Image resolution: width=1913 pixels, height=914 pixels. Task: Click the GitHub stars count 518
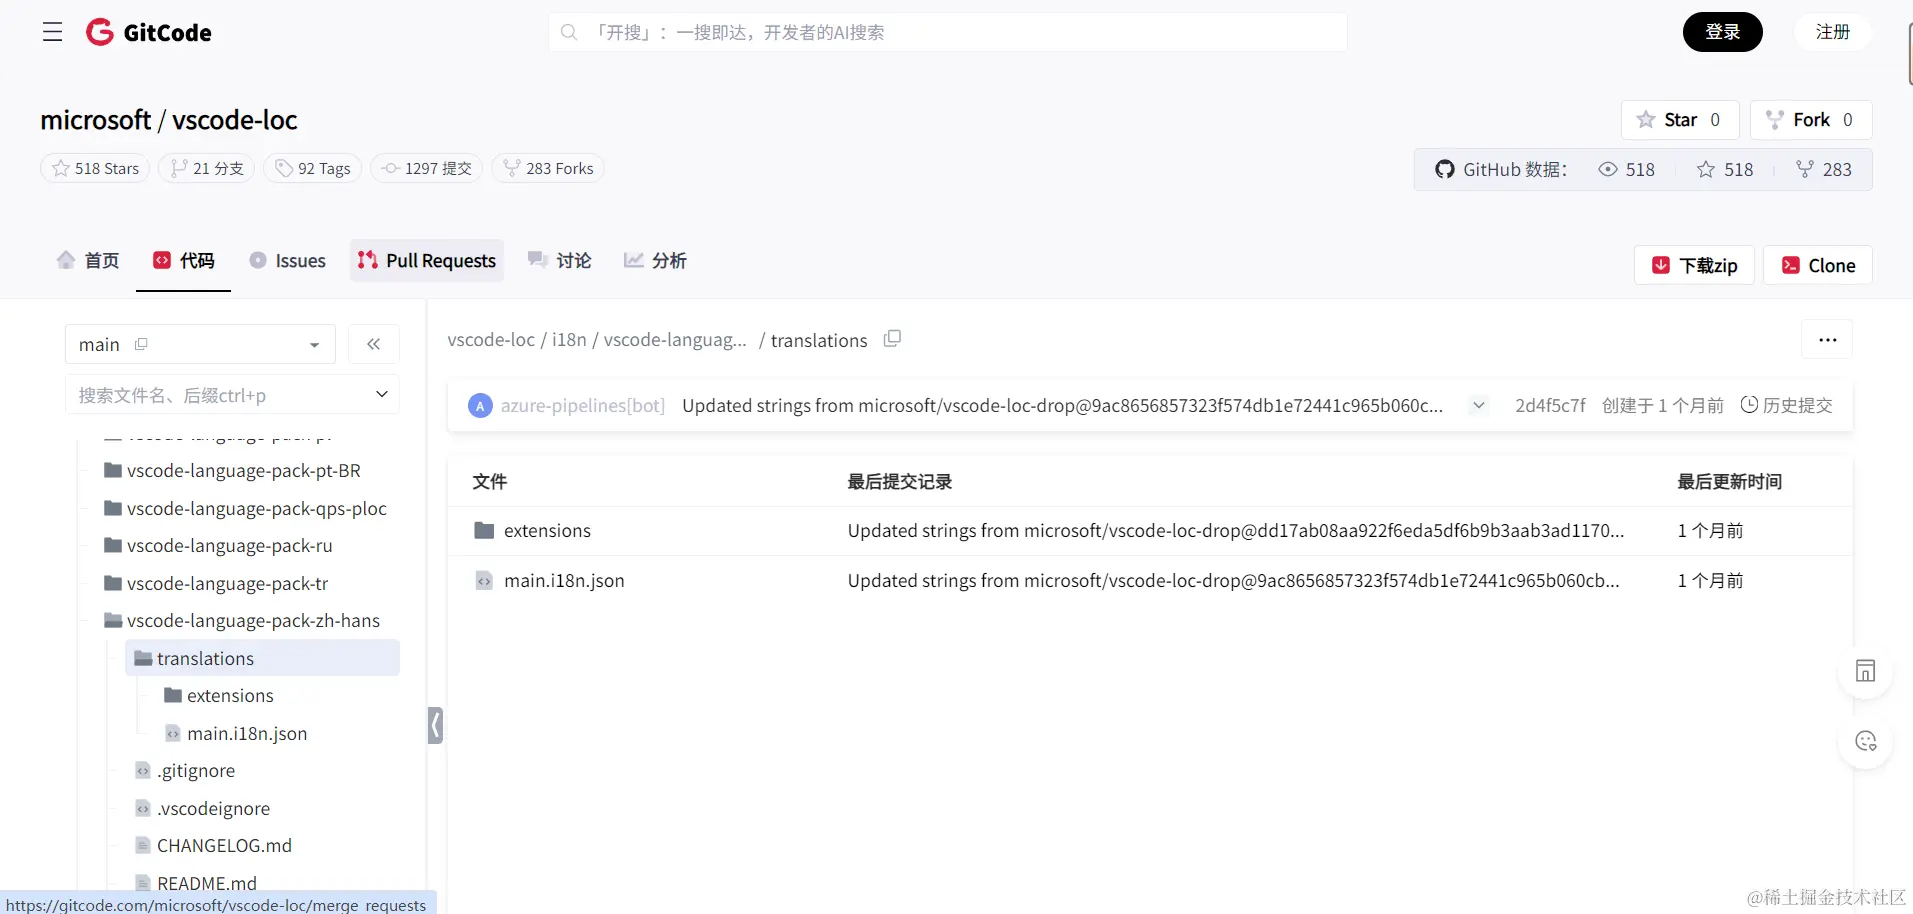pos(1725,170)
